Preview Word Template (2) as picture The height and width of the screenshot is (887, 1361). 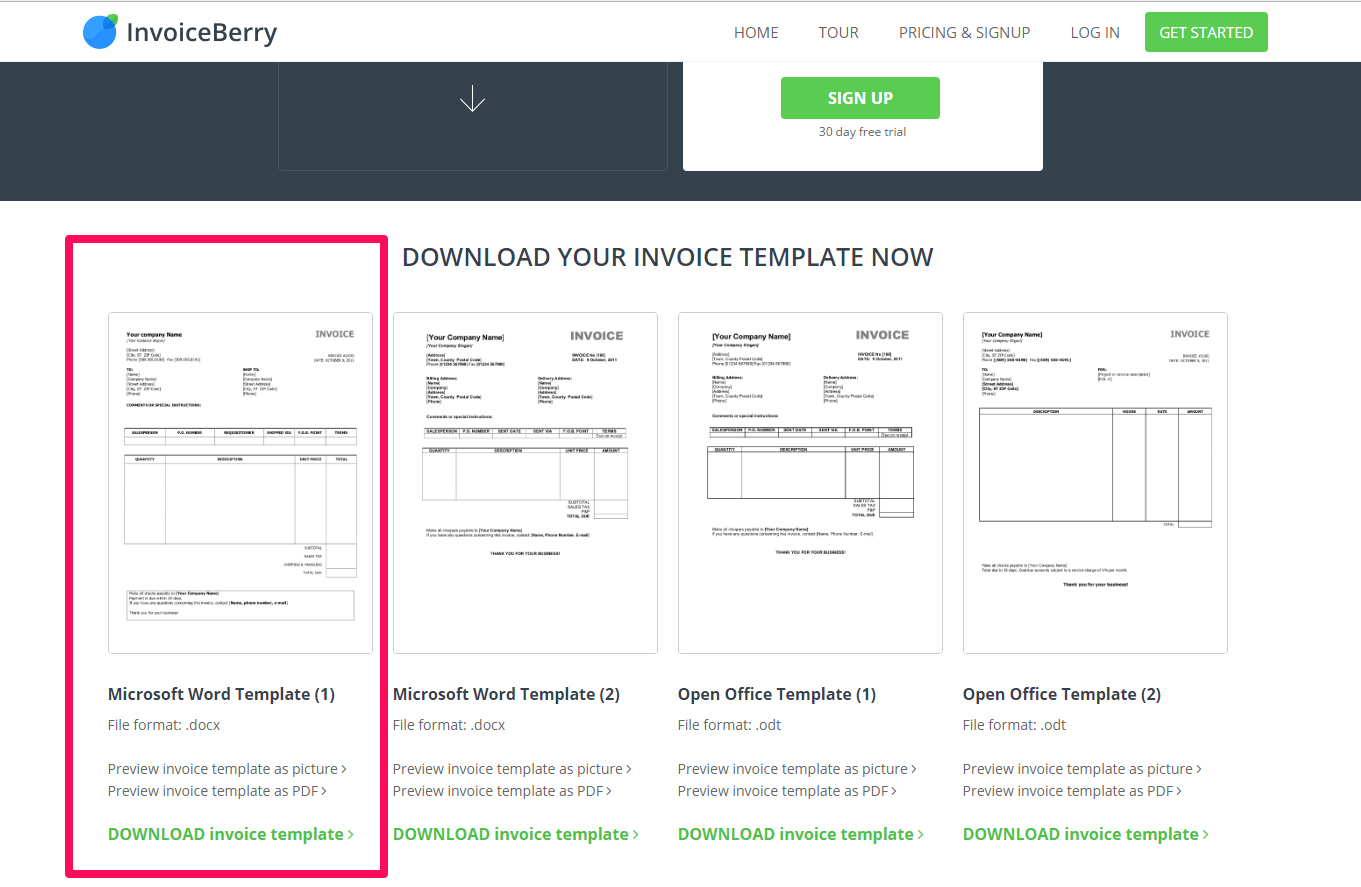[x=512, y=769]
